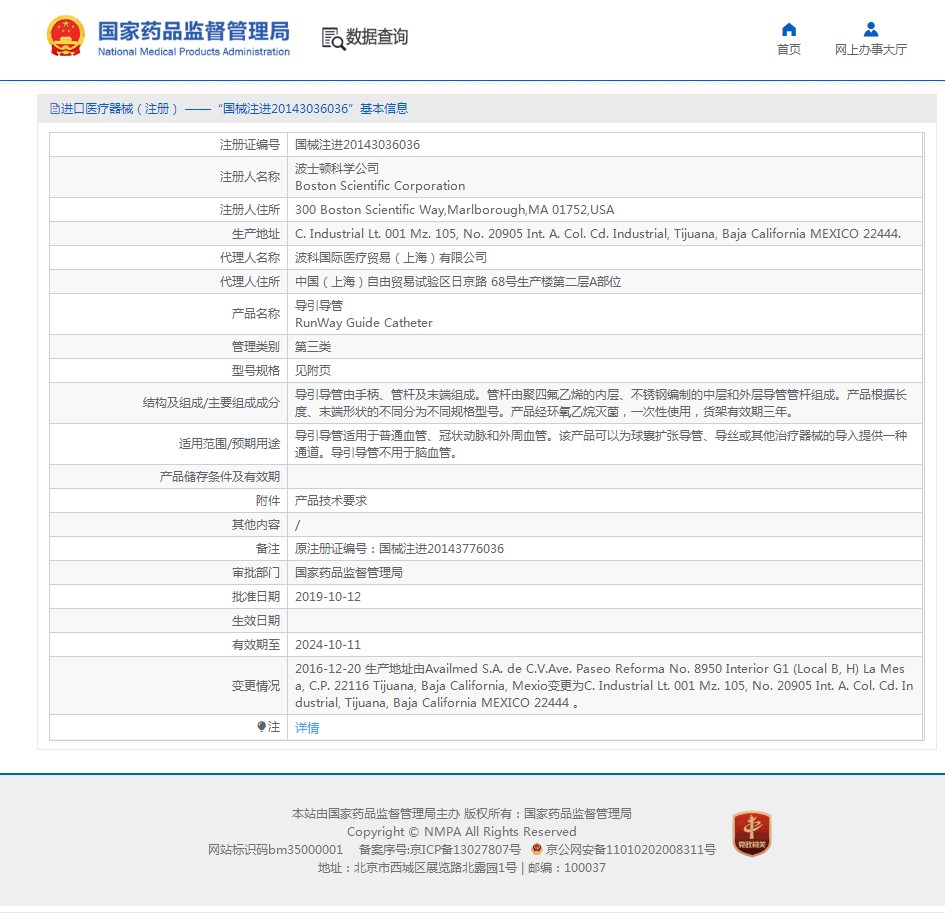Click the footer 本站由国家药品监督管理局主办 line

click(x=462, y=814)
